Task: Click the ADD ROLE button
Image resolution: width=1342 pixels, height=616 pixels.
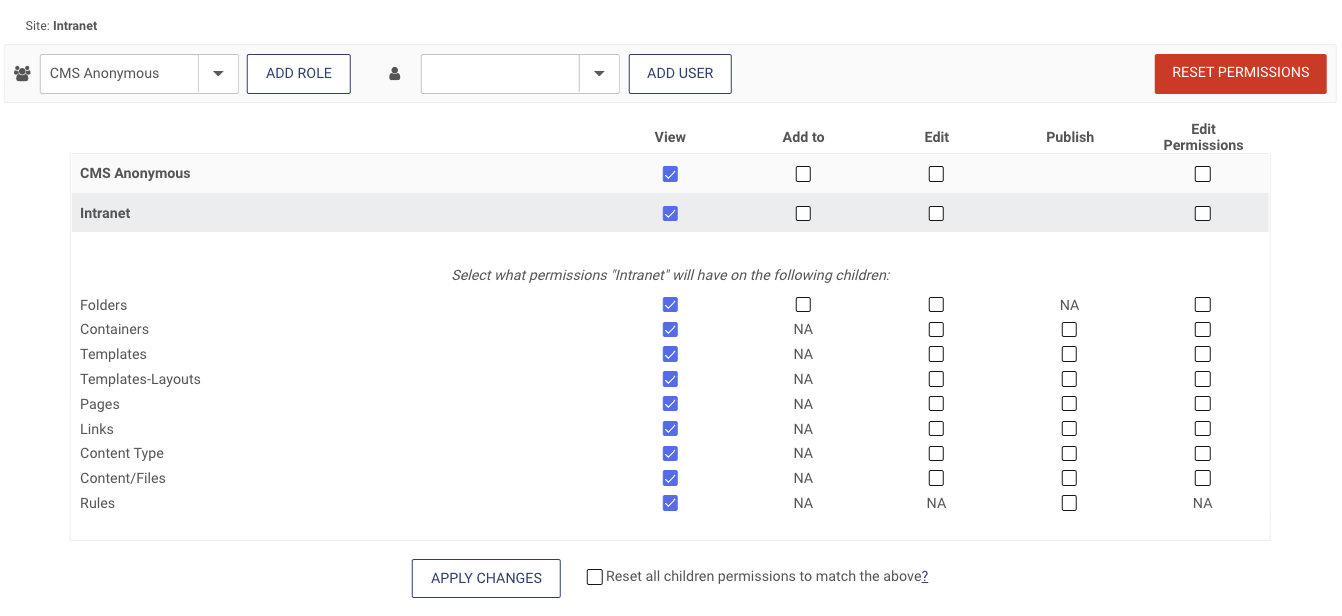Action: click(298, 73)
